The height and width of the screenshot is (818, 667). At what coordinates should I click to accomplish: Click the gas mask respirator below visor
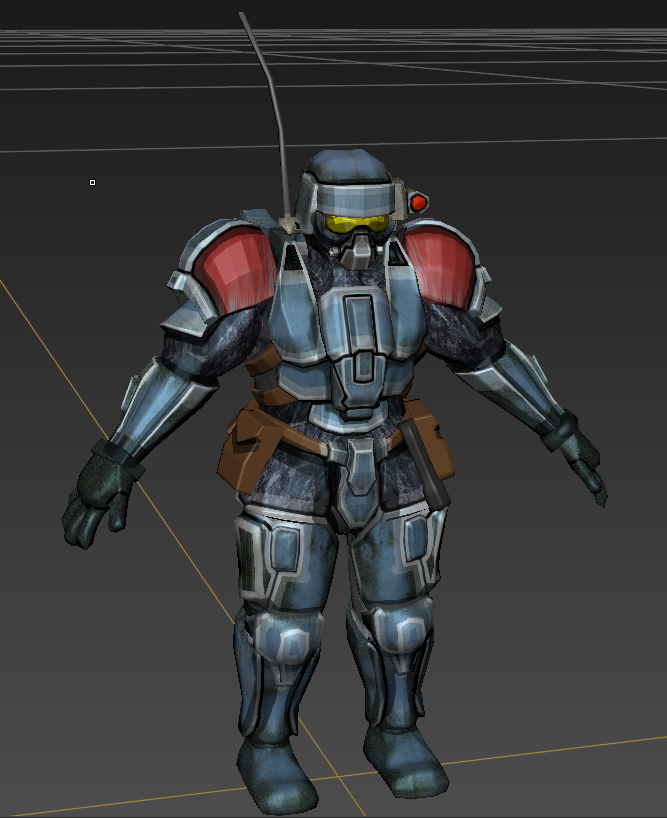coord(355,251)
